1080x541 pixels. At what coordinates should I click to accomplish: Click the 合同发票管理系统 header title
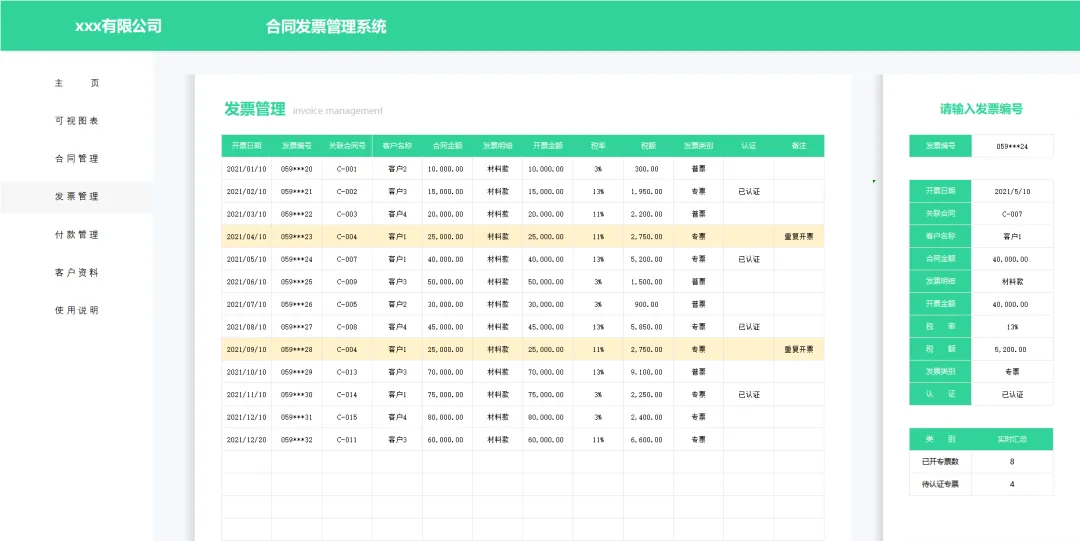[326, 26]
